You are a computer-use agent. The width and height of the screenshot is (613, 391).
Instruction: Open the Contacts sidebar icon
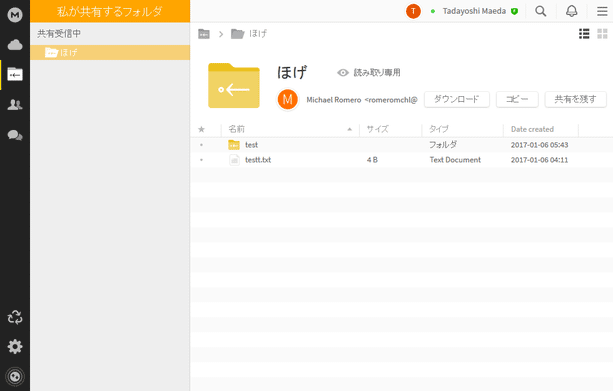pos(15,104)
